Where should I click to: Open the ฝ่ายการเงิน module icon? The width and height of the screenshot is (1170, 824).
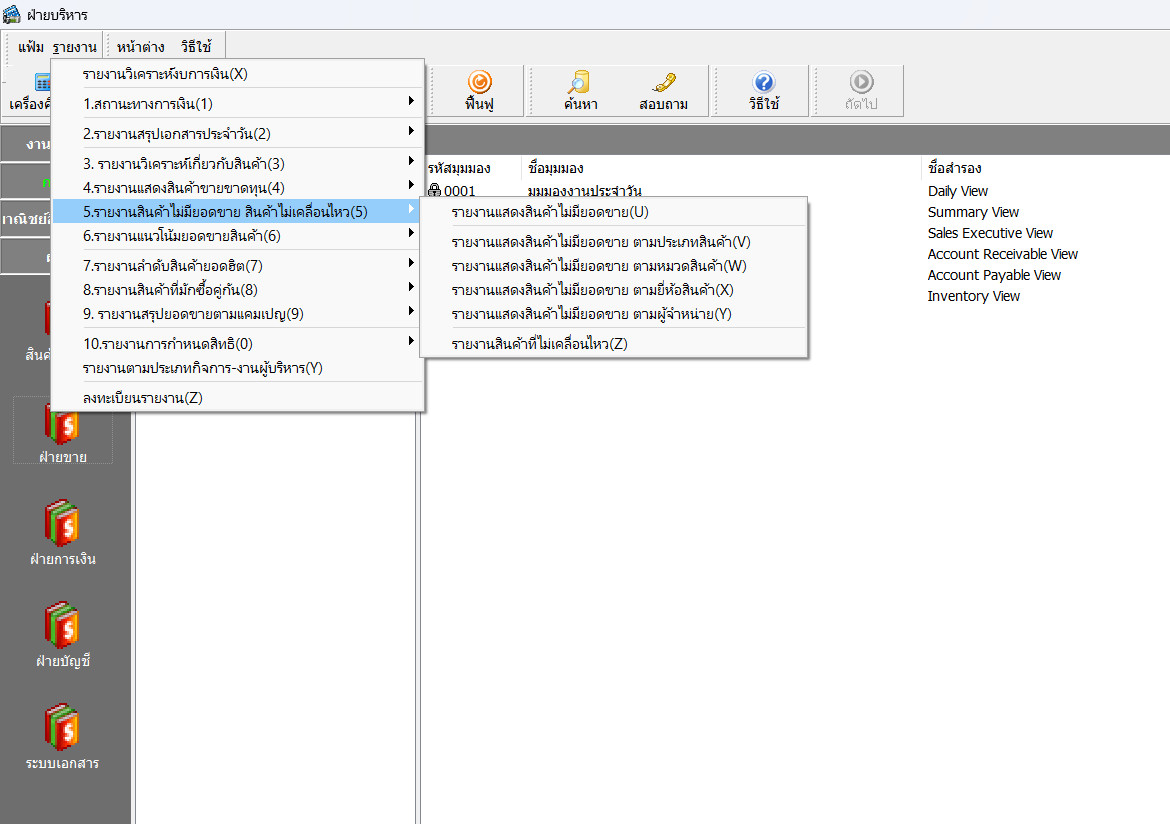[x=62, y=532]
